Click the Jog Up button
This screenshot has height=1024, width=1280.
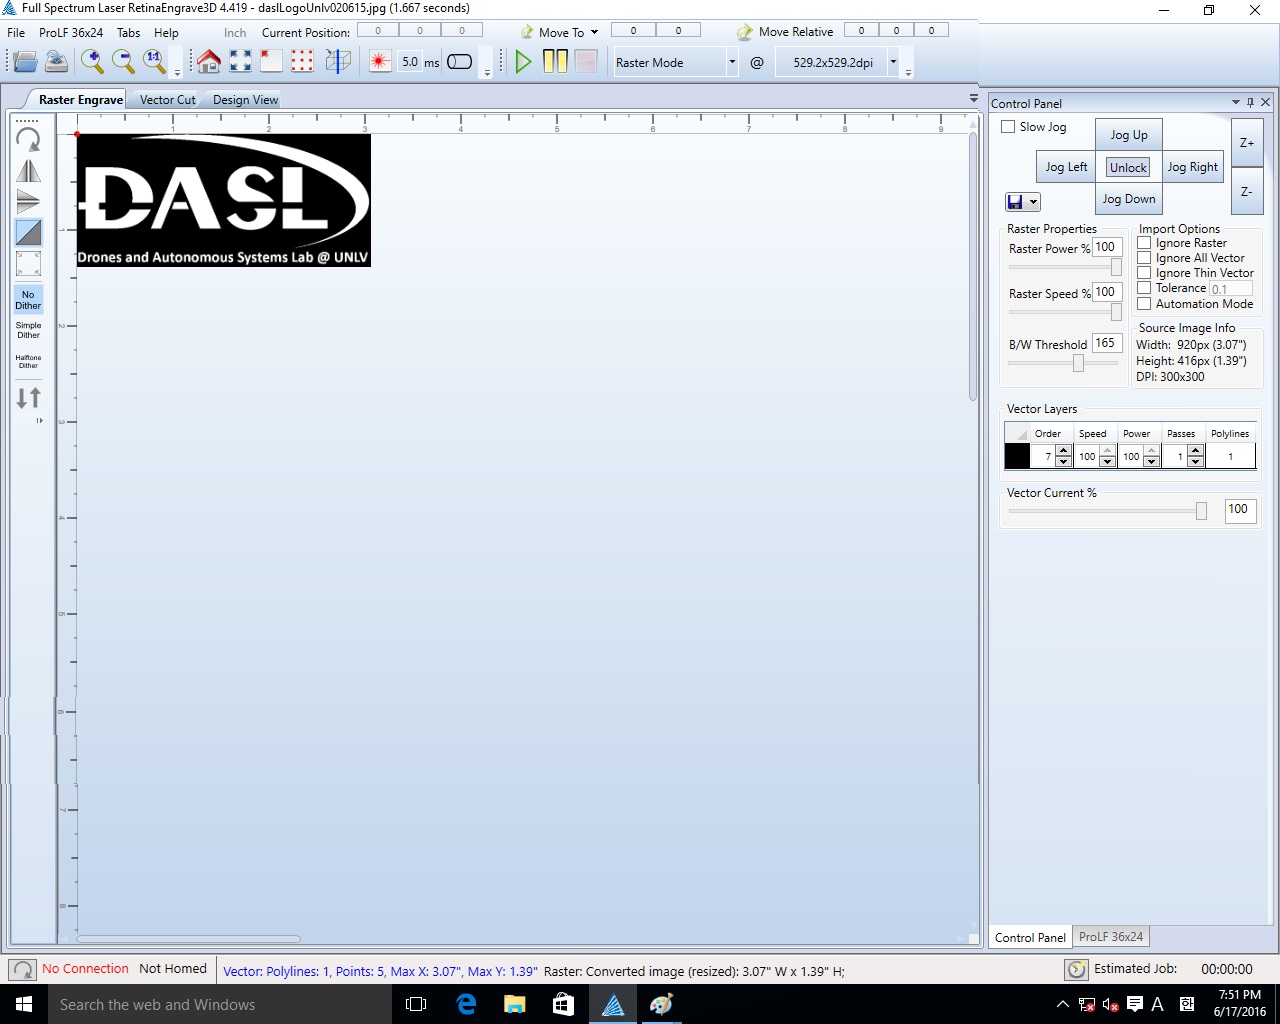point(1129,135)
